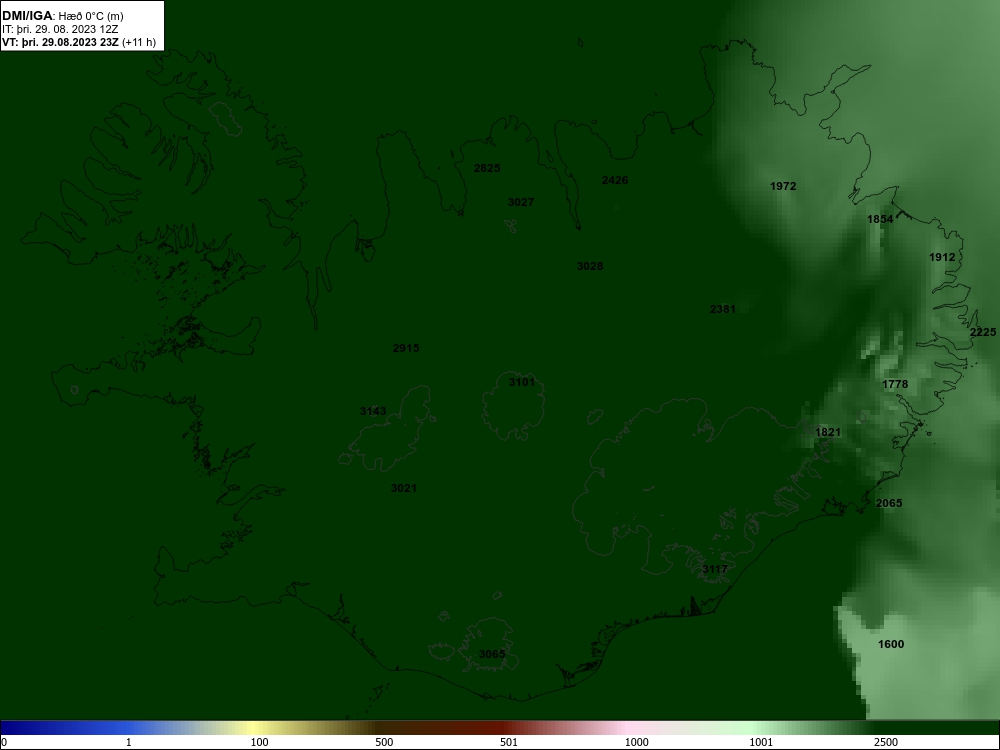
Task: Click the legend label 100
Action: 260,742
